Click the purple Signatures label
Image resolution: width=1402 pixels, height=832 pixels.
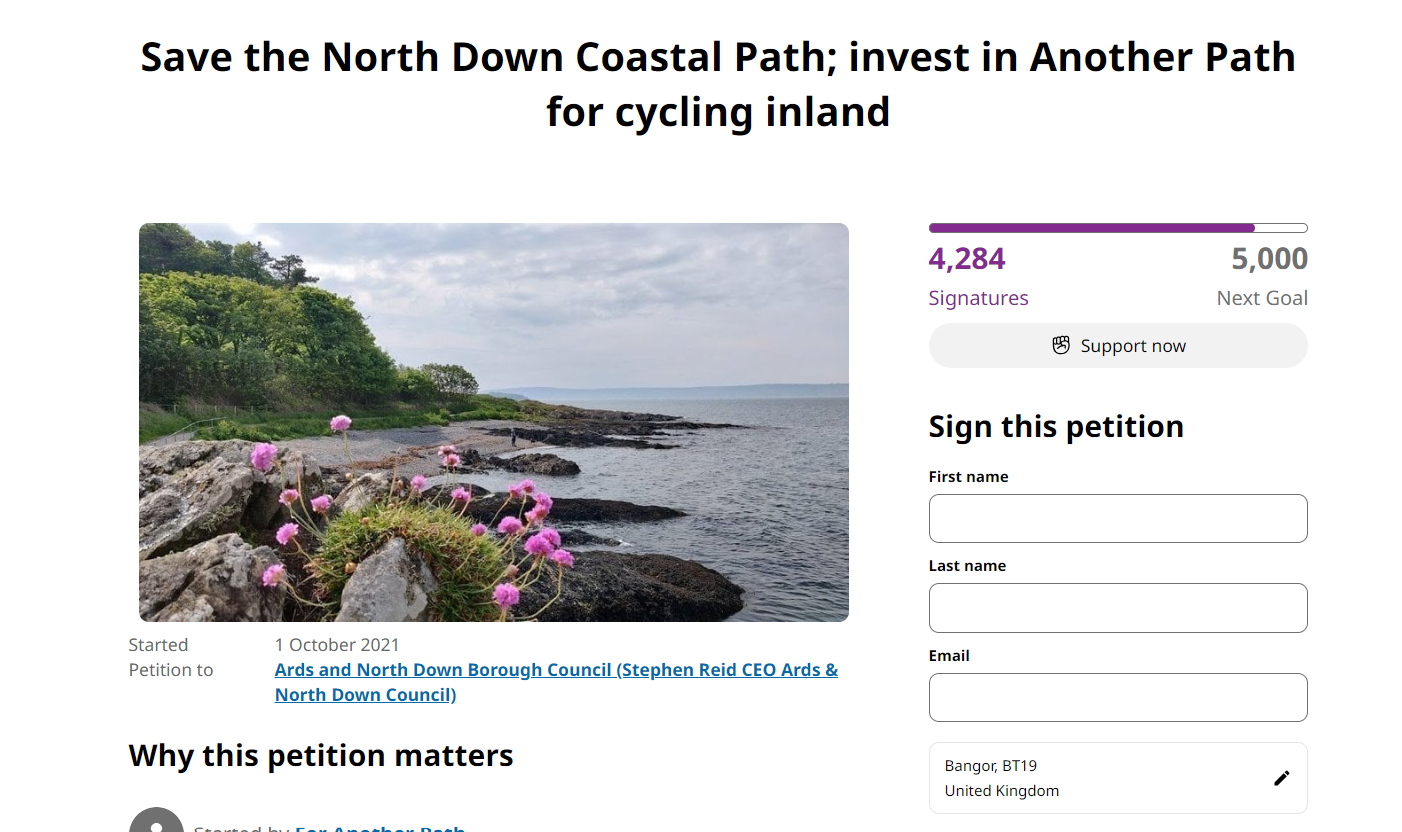click(x=978, y=298)
